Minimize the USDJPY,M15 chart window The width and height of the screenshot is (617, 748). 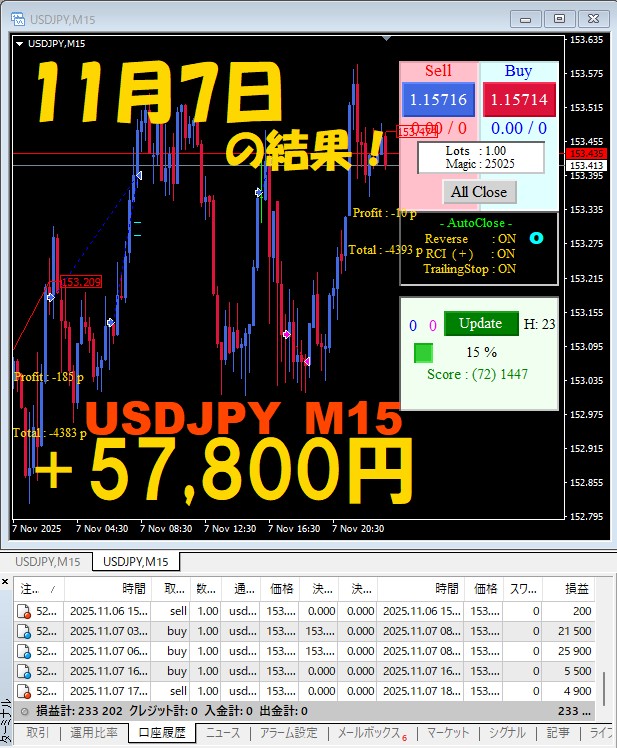(525, 19)
